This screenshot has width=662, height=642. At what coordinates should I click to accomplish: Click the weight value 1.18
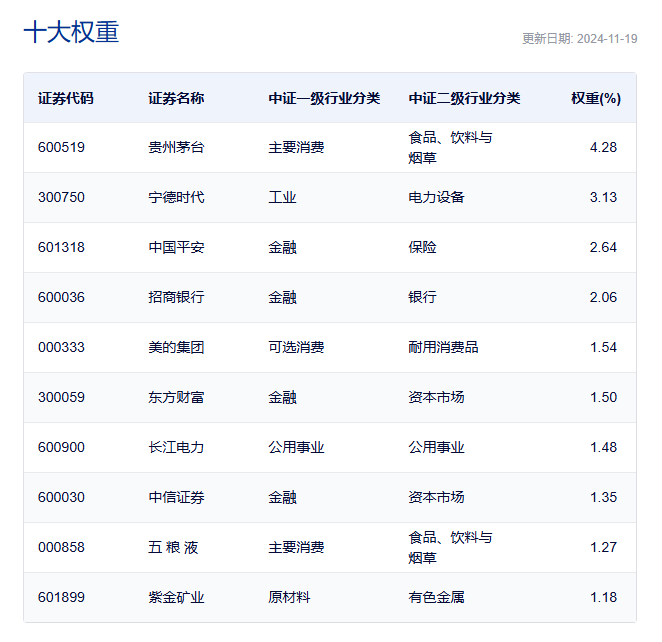tap(603, 597)
